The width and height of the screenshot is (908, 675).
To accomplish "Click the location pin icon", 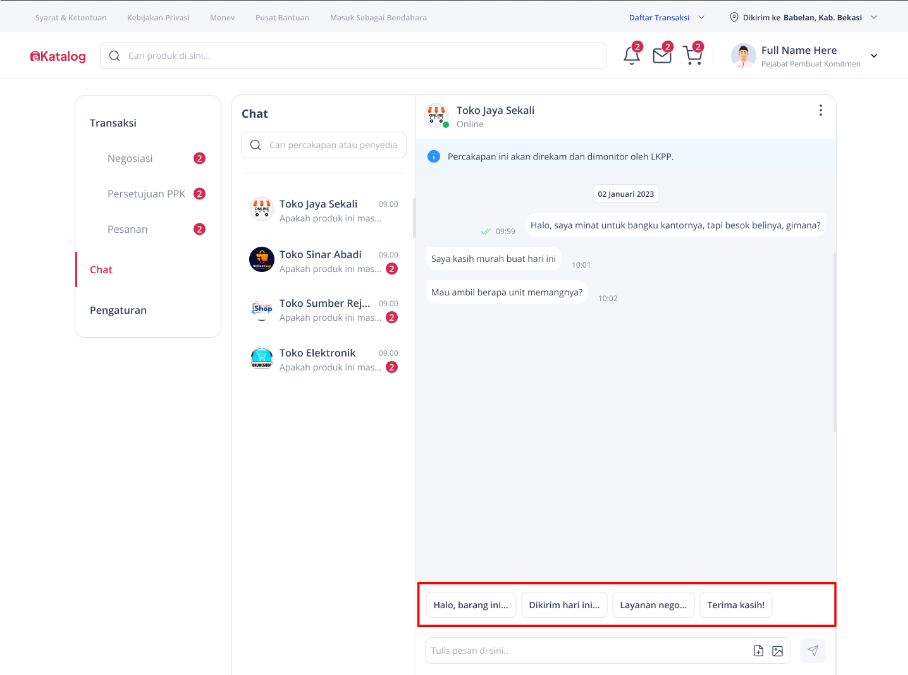I will coord(734,17).
